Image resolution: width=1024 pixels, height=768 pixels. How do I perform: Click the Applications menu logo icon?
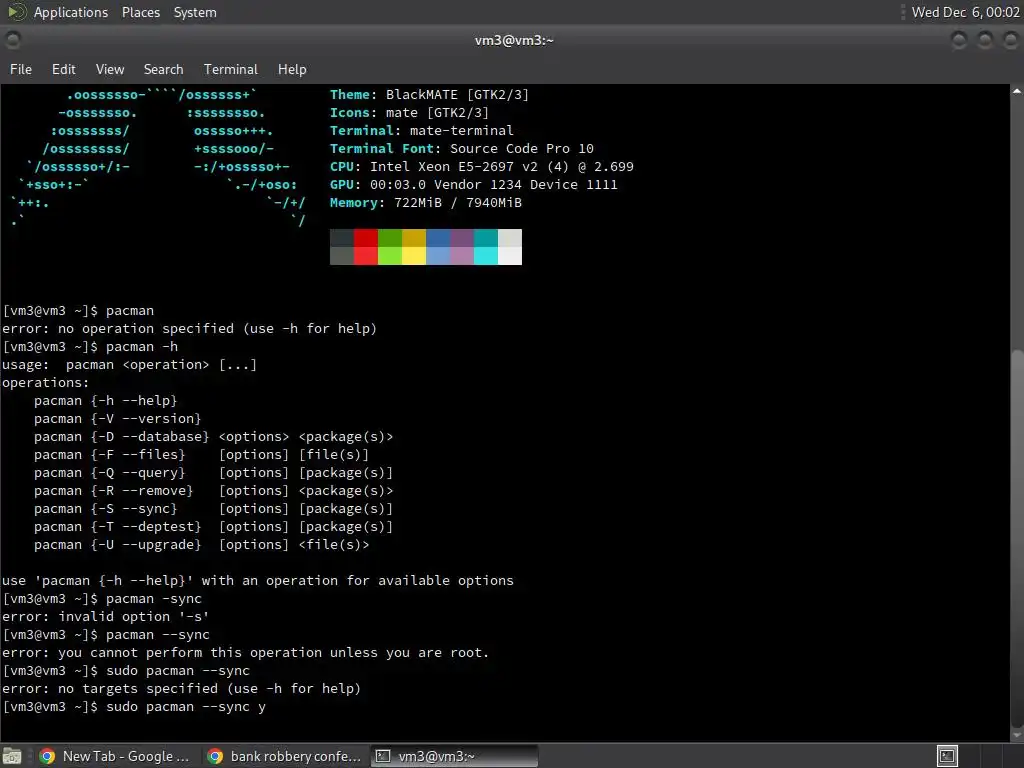[x=16, y=12]
